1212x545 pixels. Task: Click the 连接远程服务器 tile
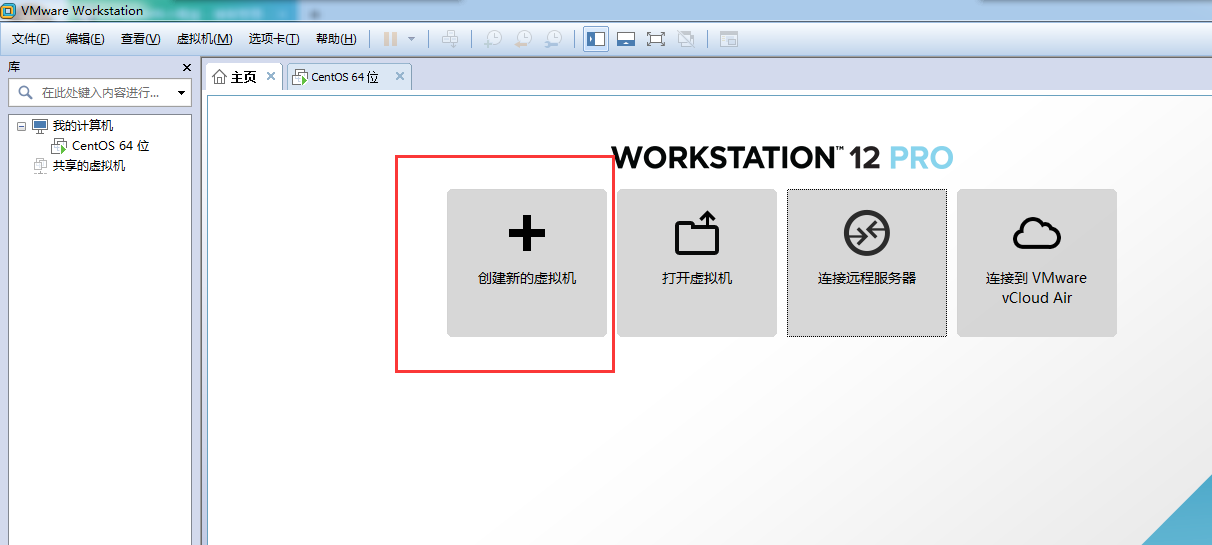coord(867,263)
